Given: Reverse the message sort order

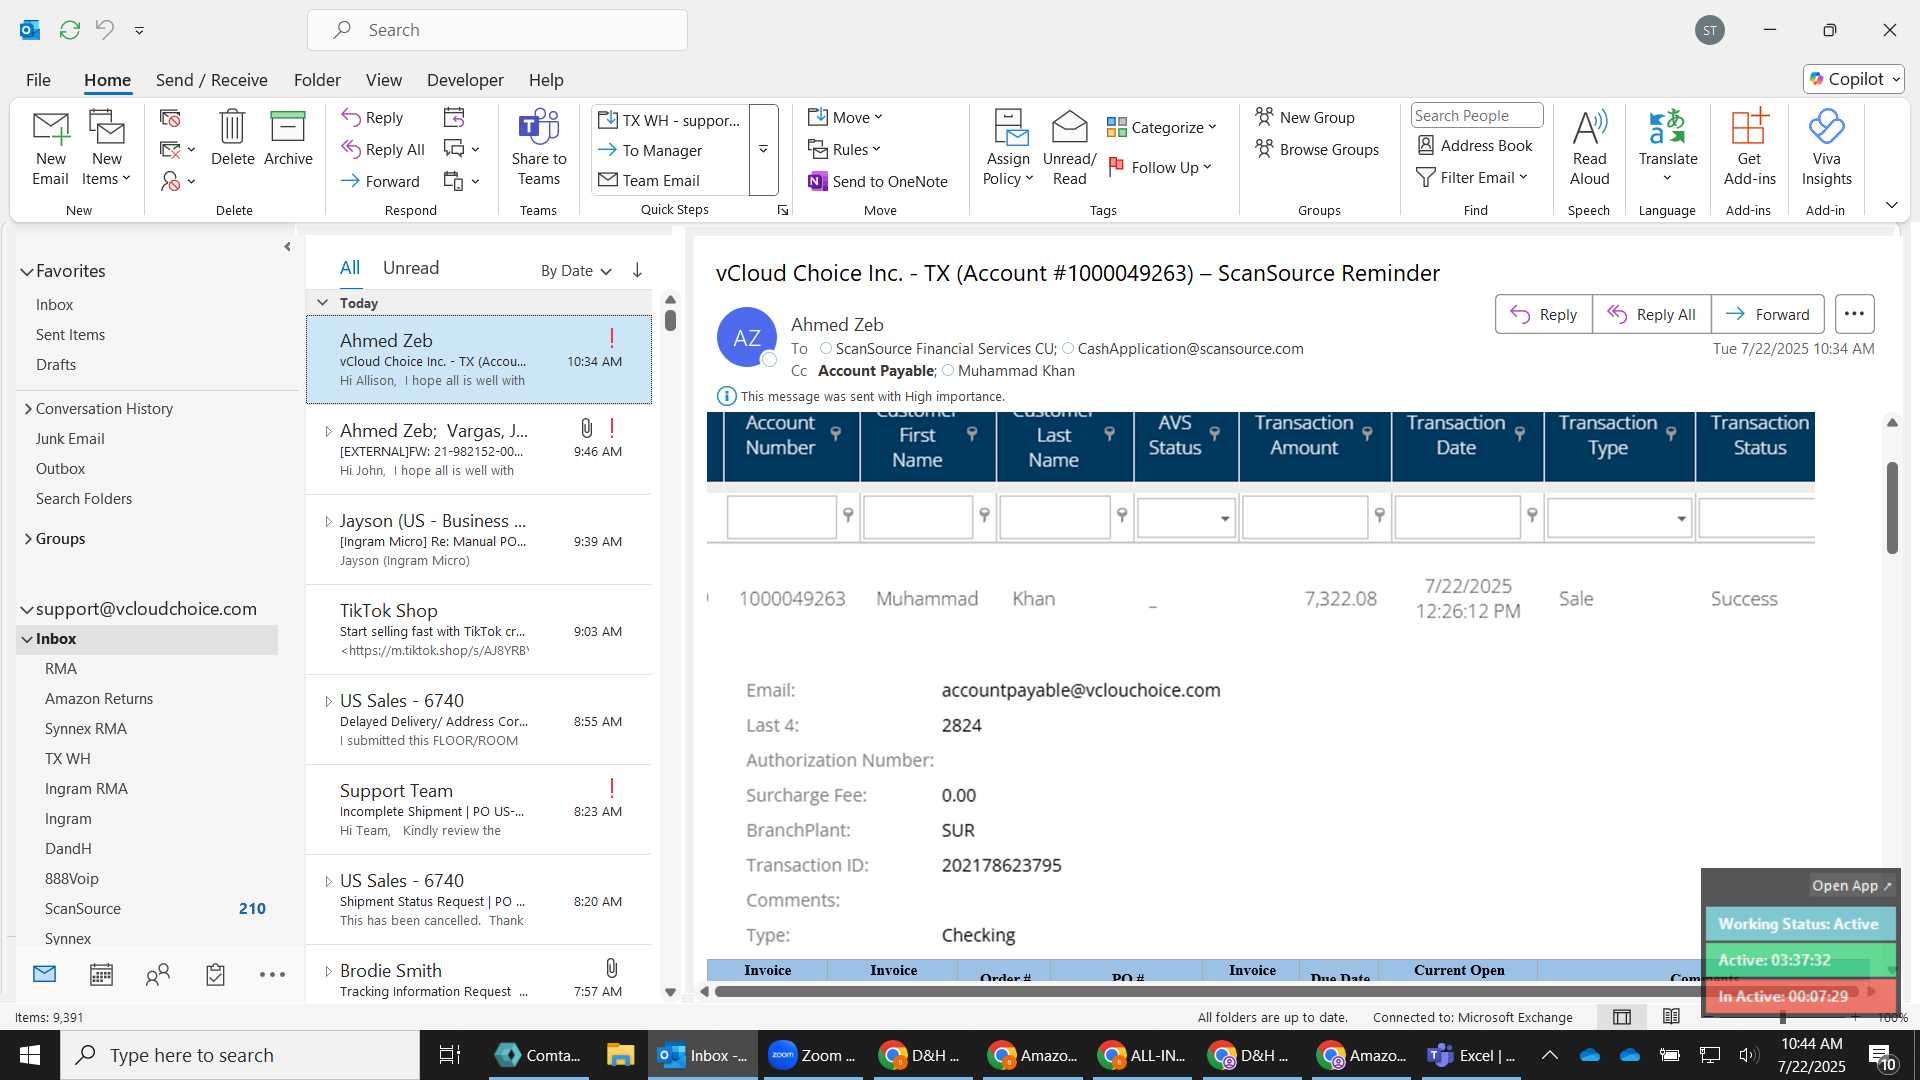Looking at the screenshot, I should 637,270.
